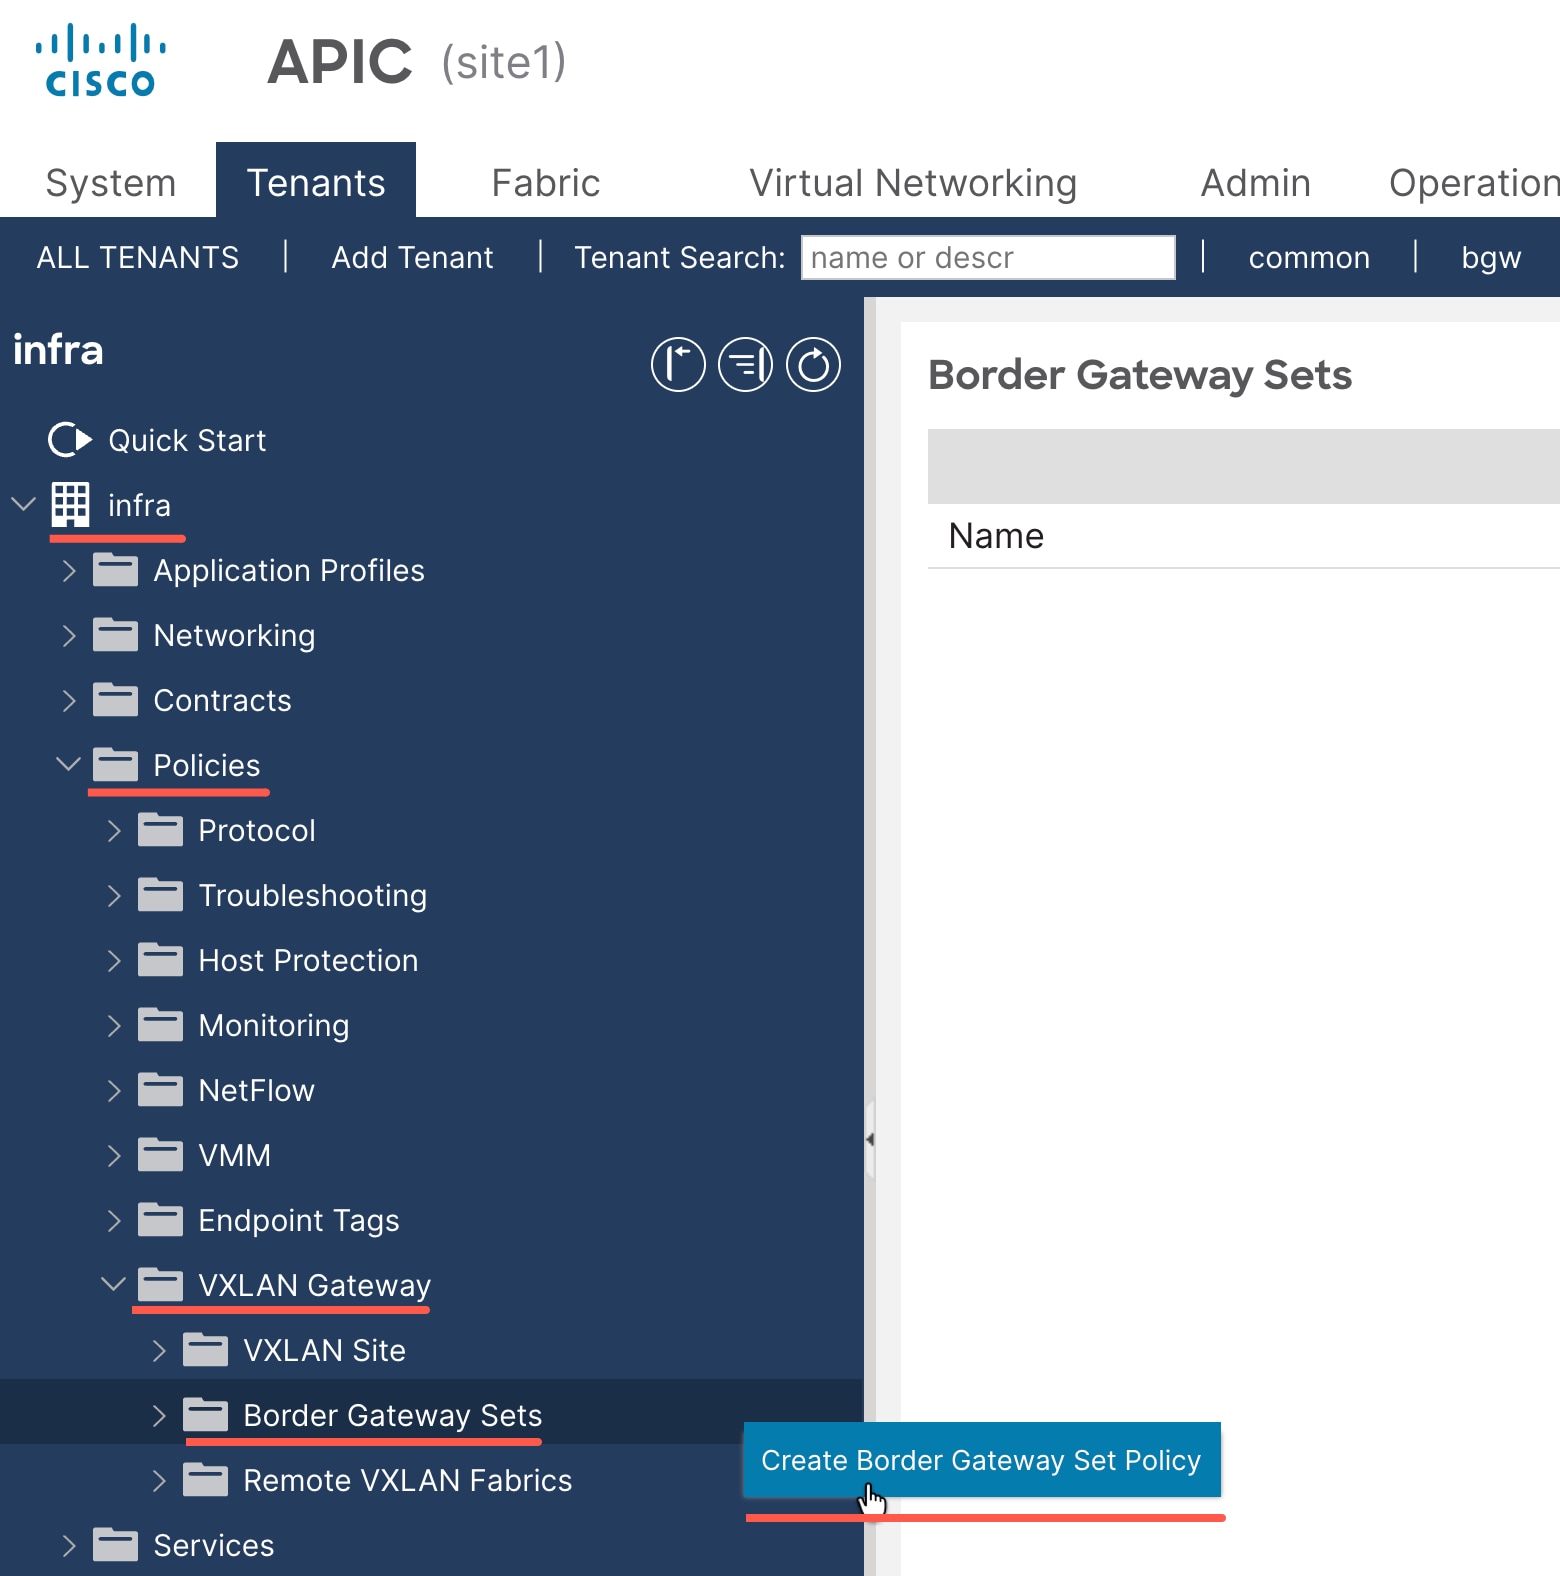Click the Monitoring folder icon
This screenshot has height=1576, width=1560.
(160, 1025)
